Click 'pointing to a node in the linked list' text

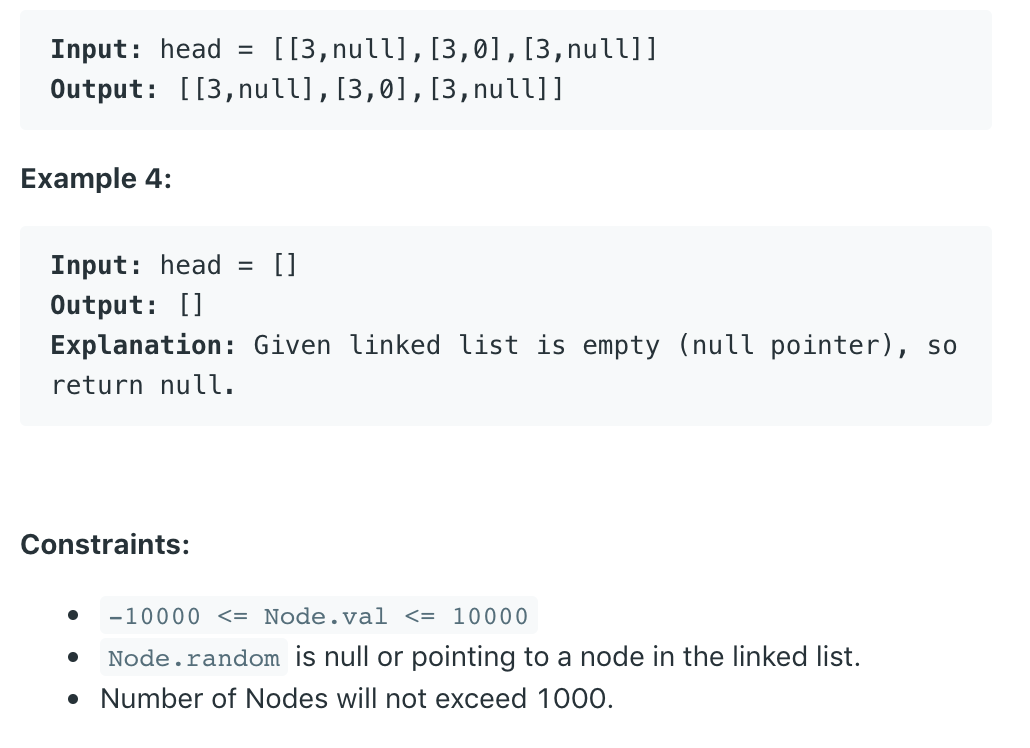pos(635,657)
